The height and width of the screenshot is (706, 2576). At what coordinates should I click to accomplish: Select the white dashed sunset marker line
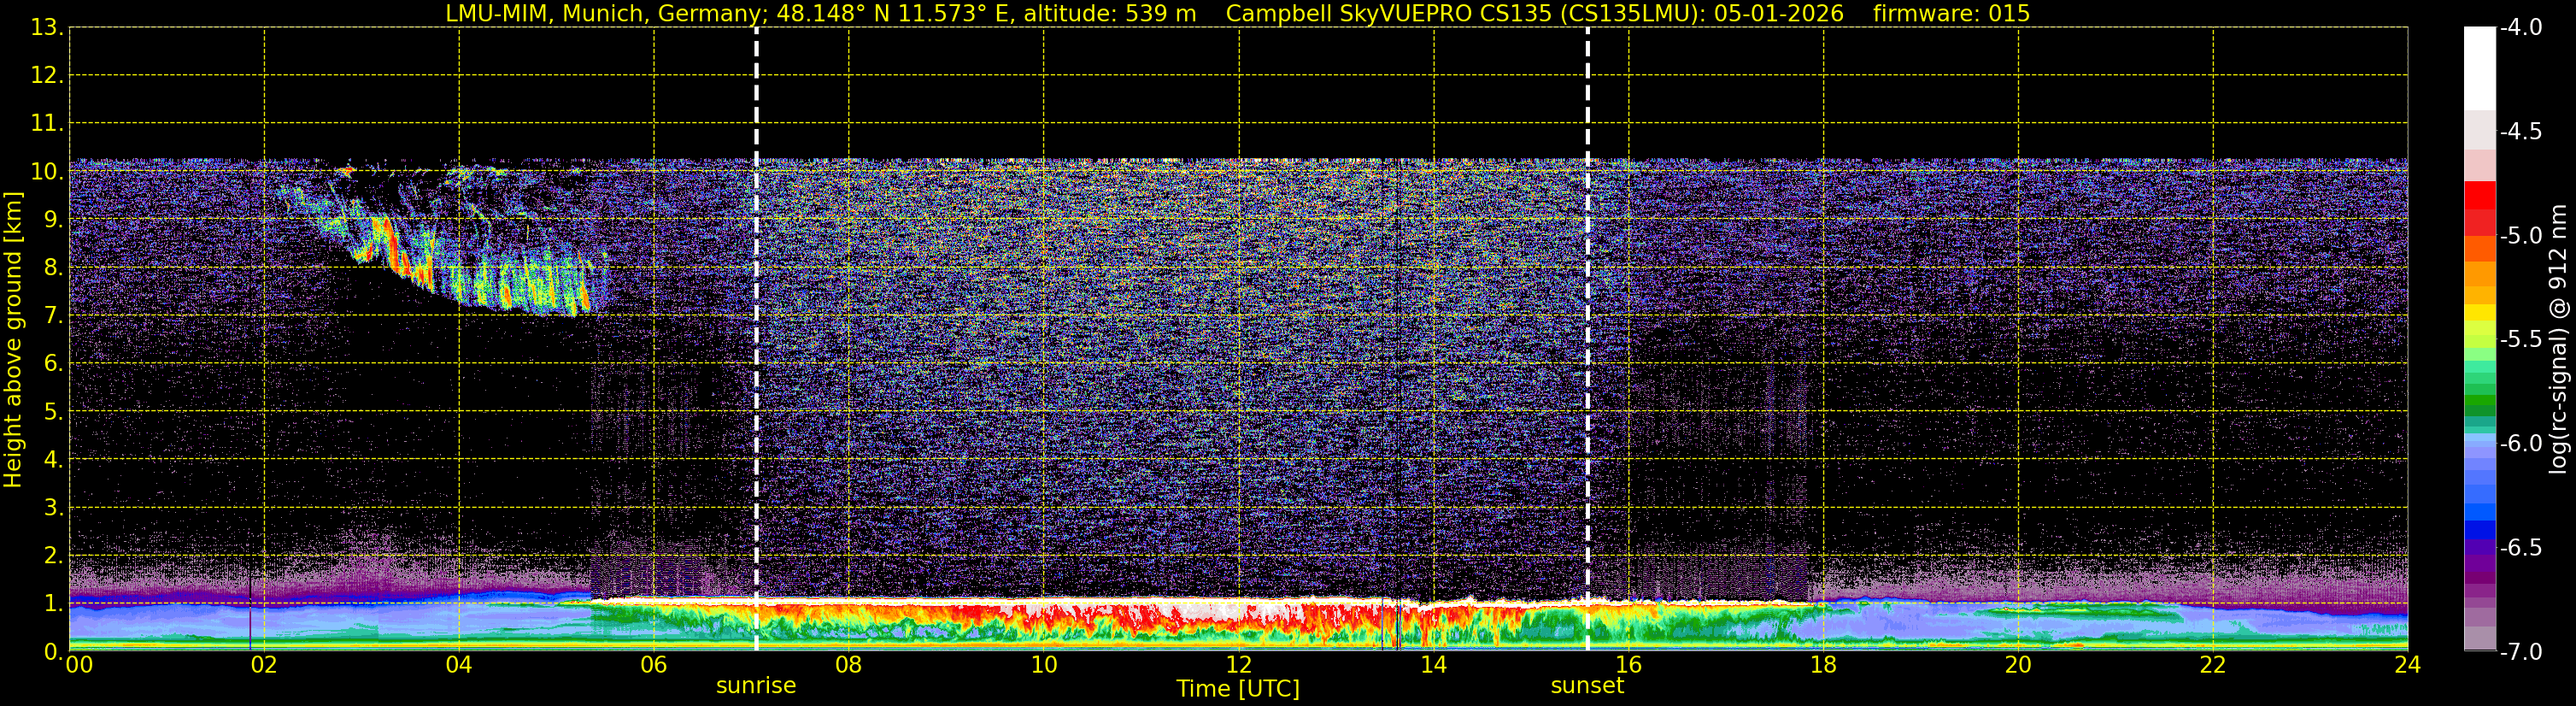(x=1587, y=340)
